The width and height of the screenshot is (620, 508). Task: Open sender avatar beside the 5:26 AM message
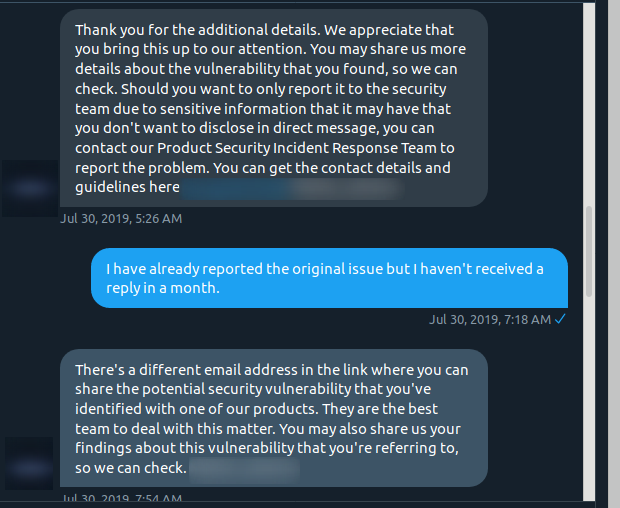[30, 188]
